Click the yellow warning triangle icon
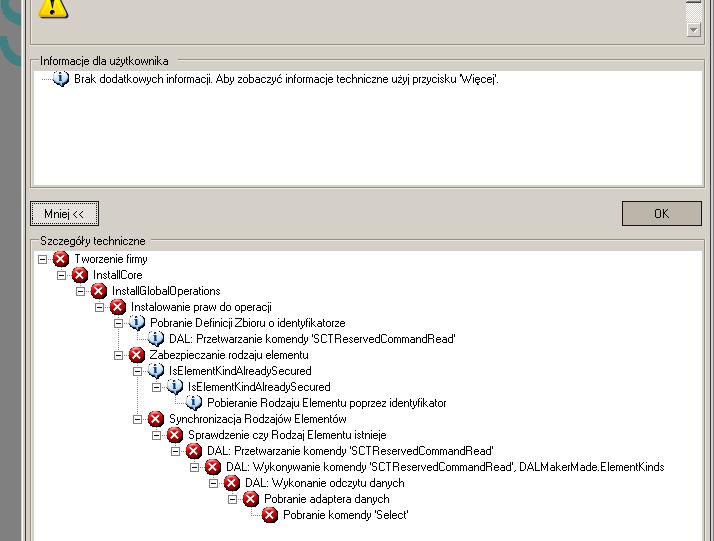714x541 pixels. (52, 8)
